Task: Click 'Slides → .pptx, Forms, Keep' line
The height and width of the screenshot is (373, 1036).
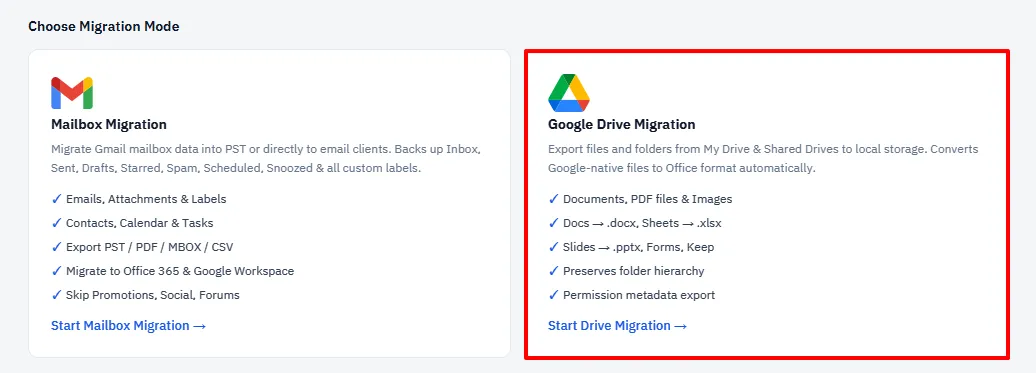Action: pyautogui.click(x=631, y=247)
